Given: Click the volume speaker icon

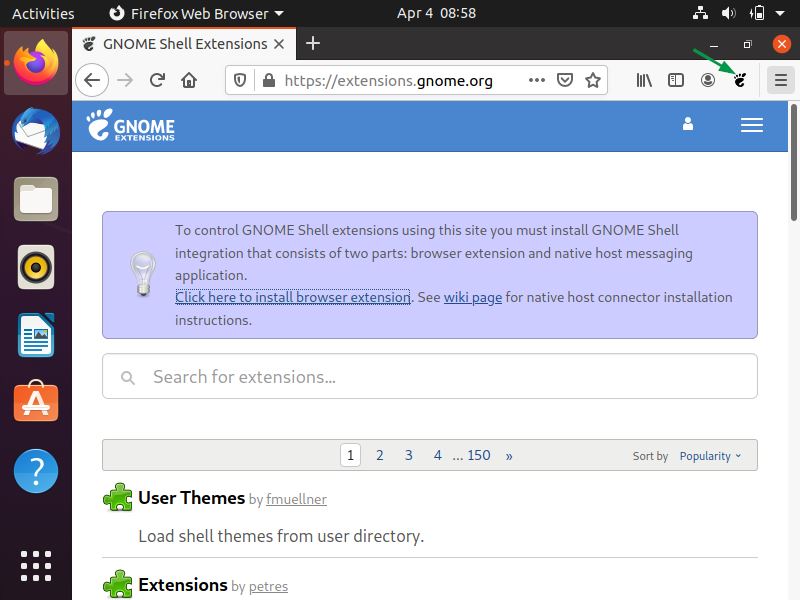Looking at the screenshot, I should click(x=728, y=13).
